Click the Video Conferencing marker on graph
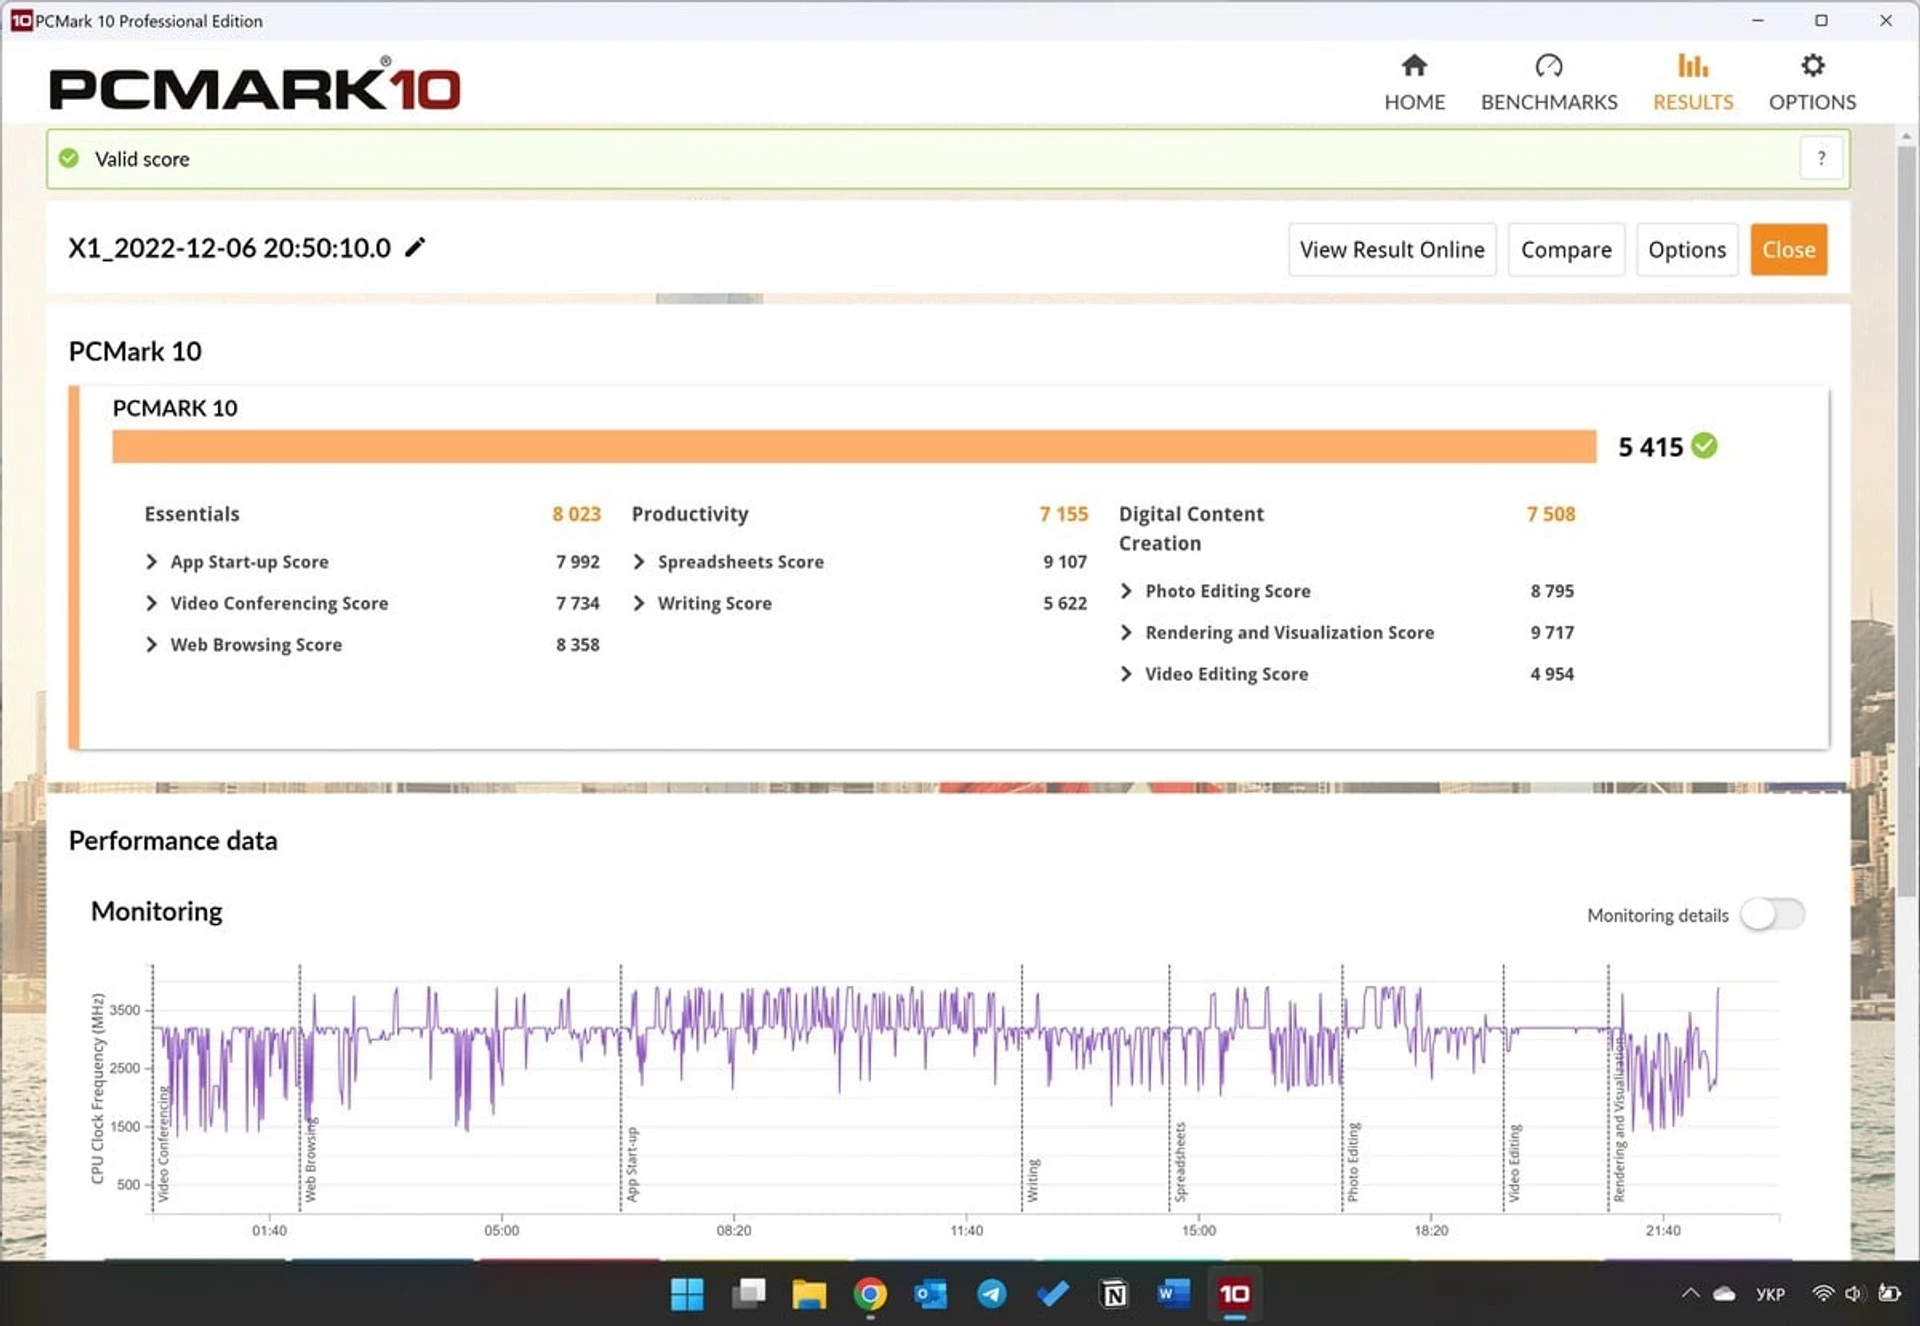 163,1145
